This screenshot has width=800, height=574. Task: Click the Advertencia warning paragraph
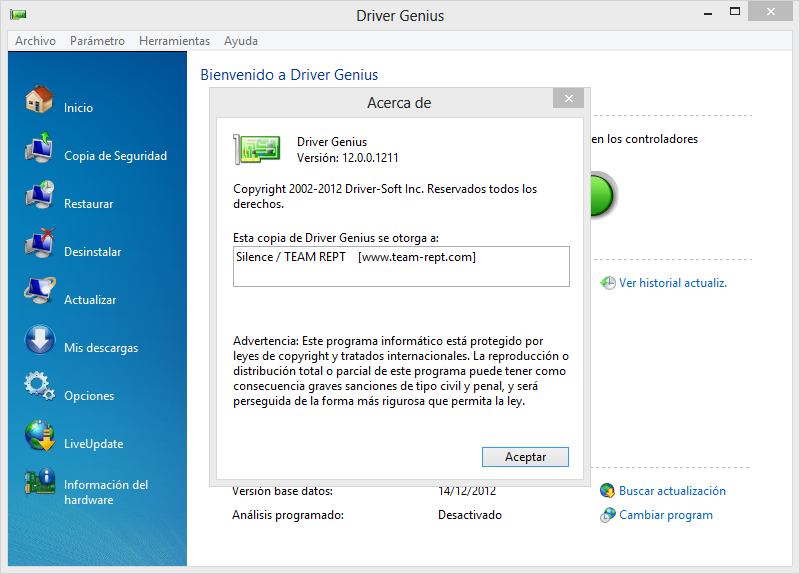401,371
